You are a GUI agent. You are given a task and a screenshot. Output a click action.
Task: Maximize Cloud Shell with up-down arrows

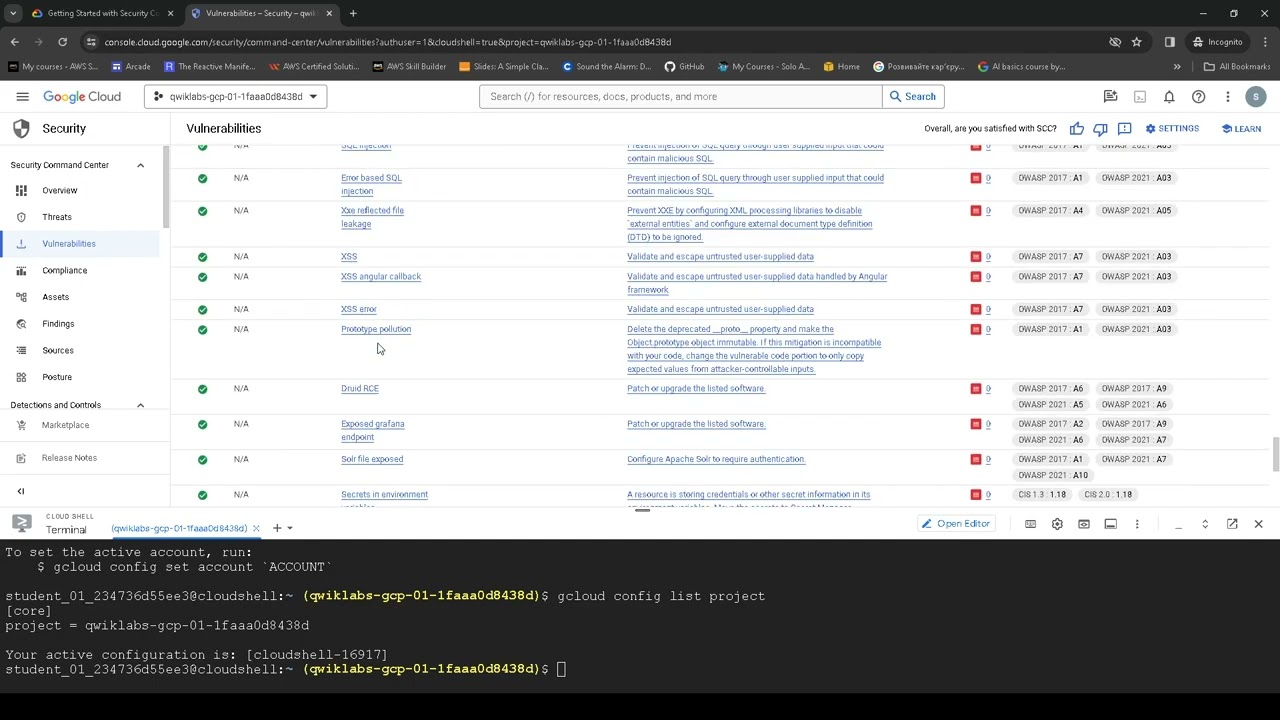click(x=1205, y=524)
